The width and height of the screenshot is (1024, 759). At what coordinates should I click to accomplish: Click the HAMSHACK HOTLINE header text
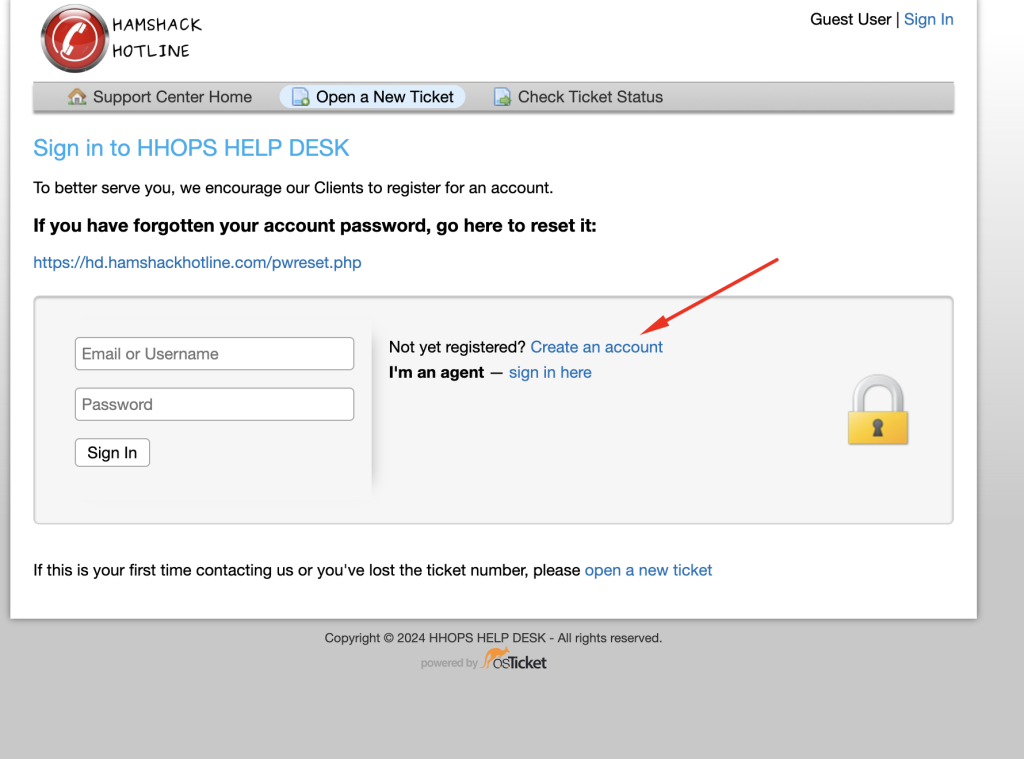pyautogui.click(x=156, y=37)
